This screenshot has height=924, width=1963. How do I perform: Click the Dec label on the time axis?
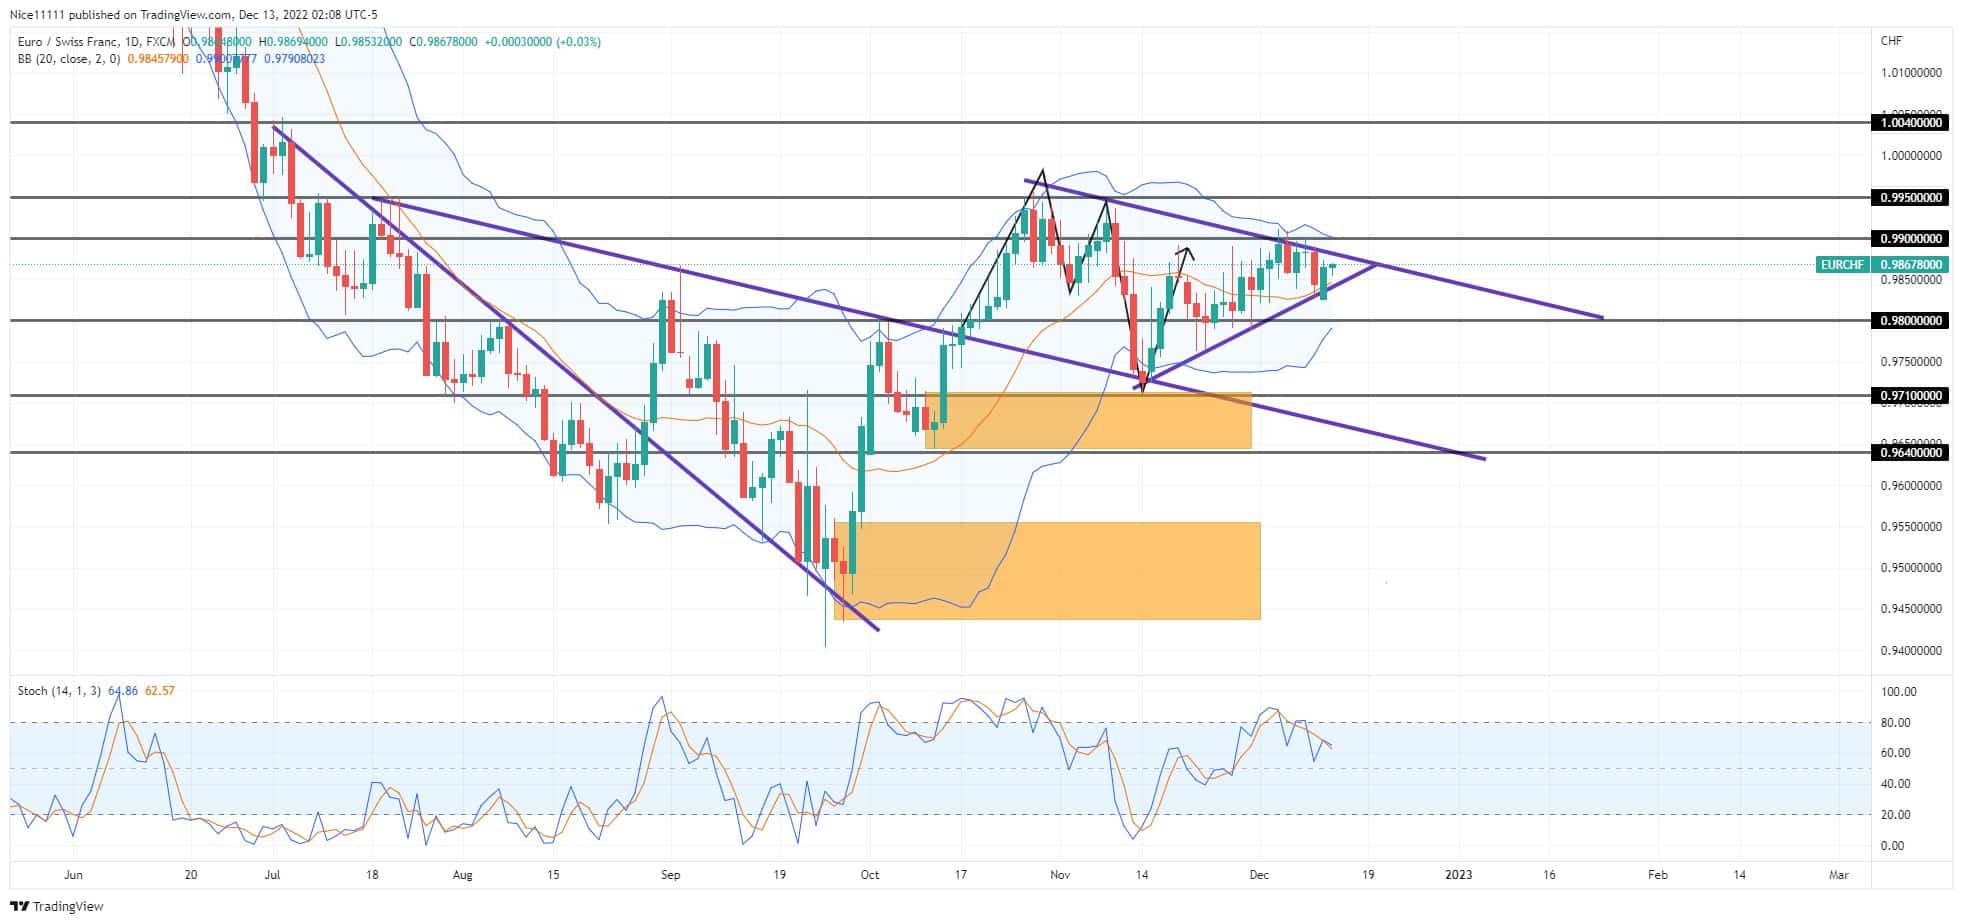pyautogui.click(x=1259, y=875)
